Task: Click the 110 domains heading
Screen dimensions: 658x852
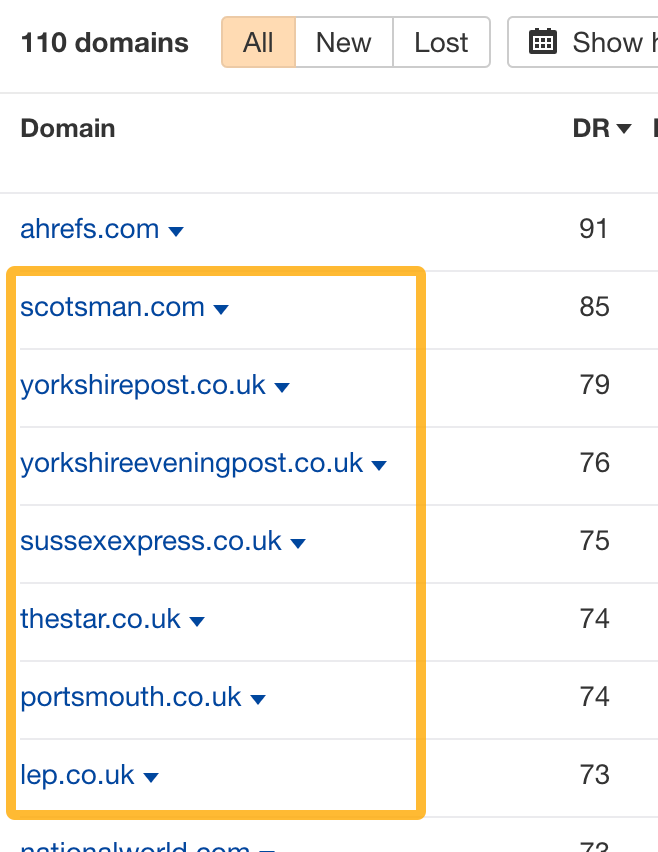Action: [x=104, y=42]
